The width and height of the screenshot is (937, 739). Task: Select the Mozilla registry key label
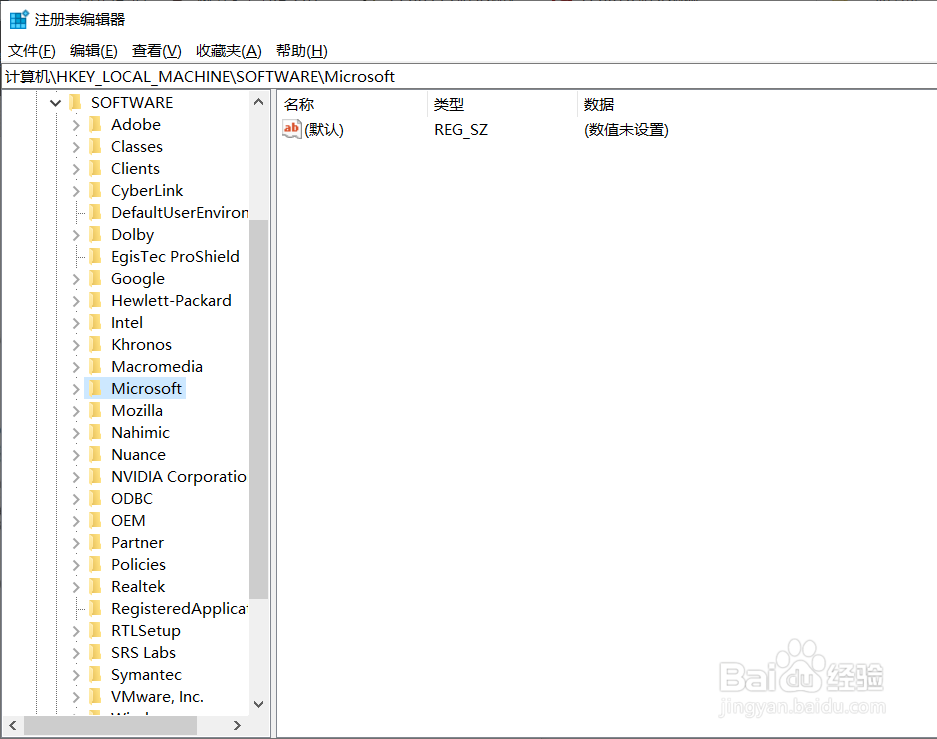click(x=137, y=410)
